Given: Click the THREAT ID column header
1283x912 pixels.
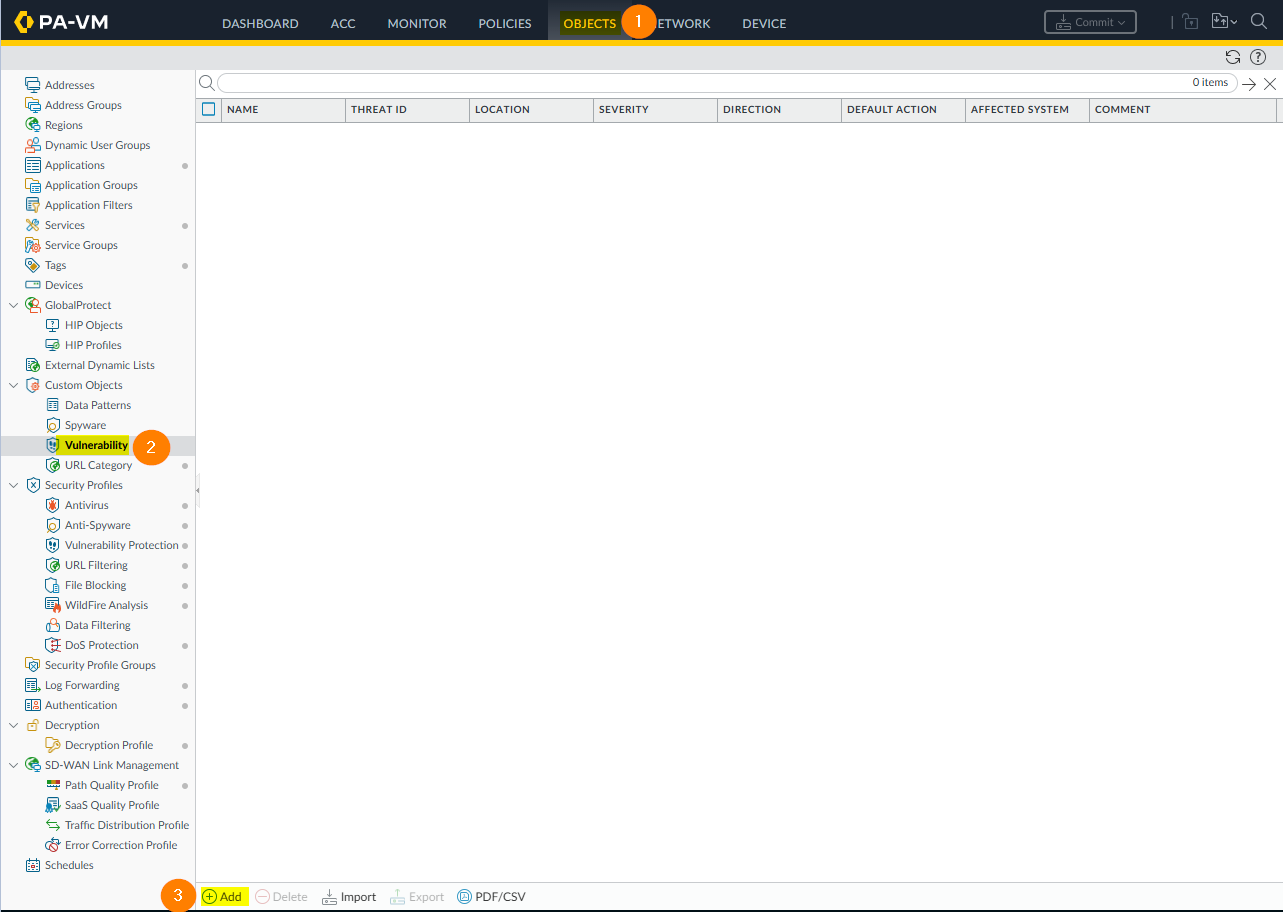Looking at the screenshot, I should pos(407,109).
